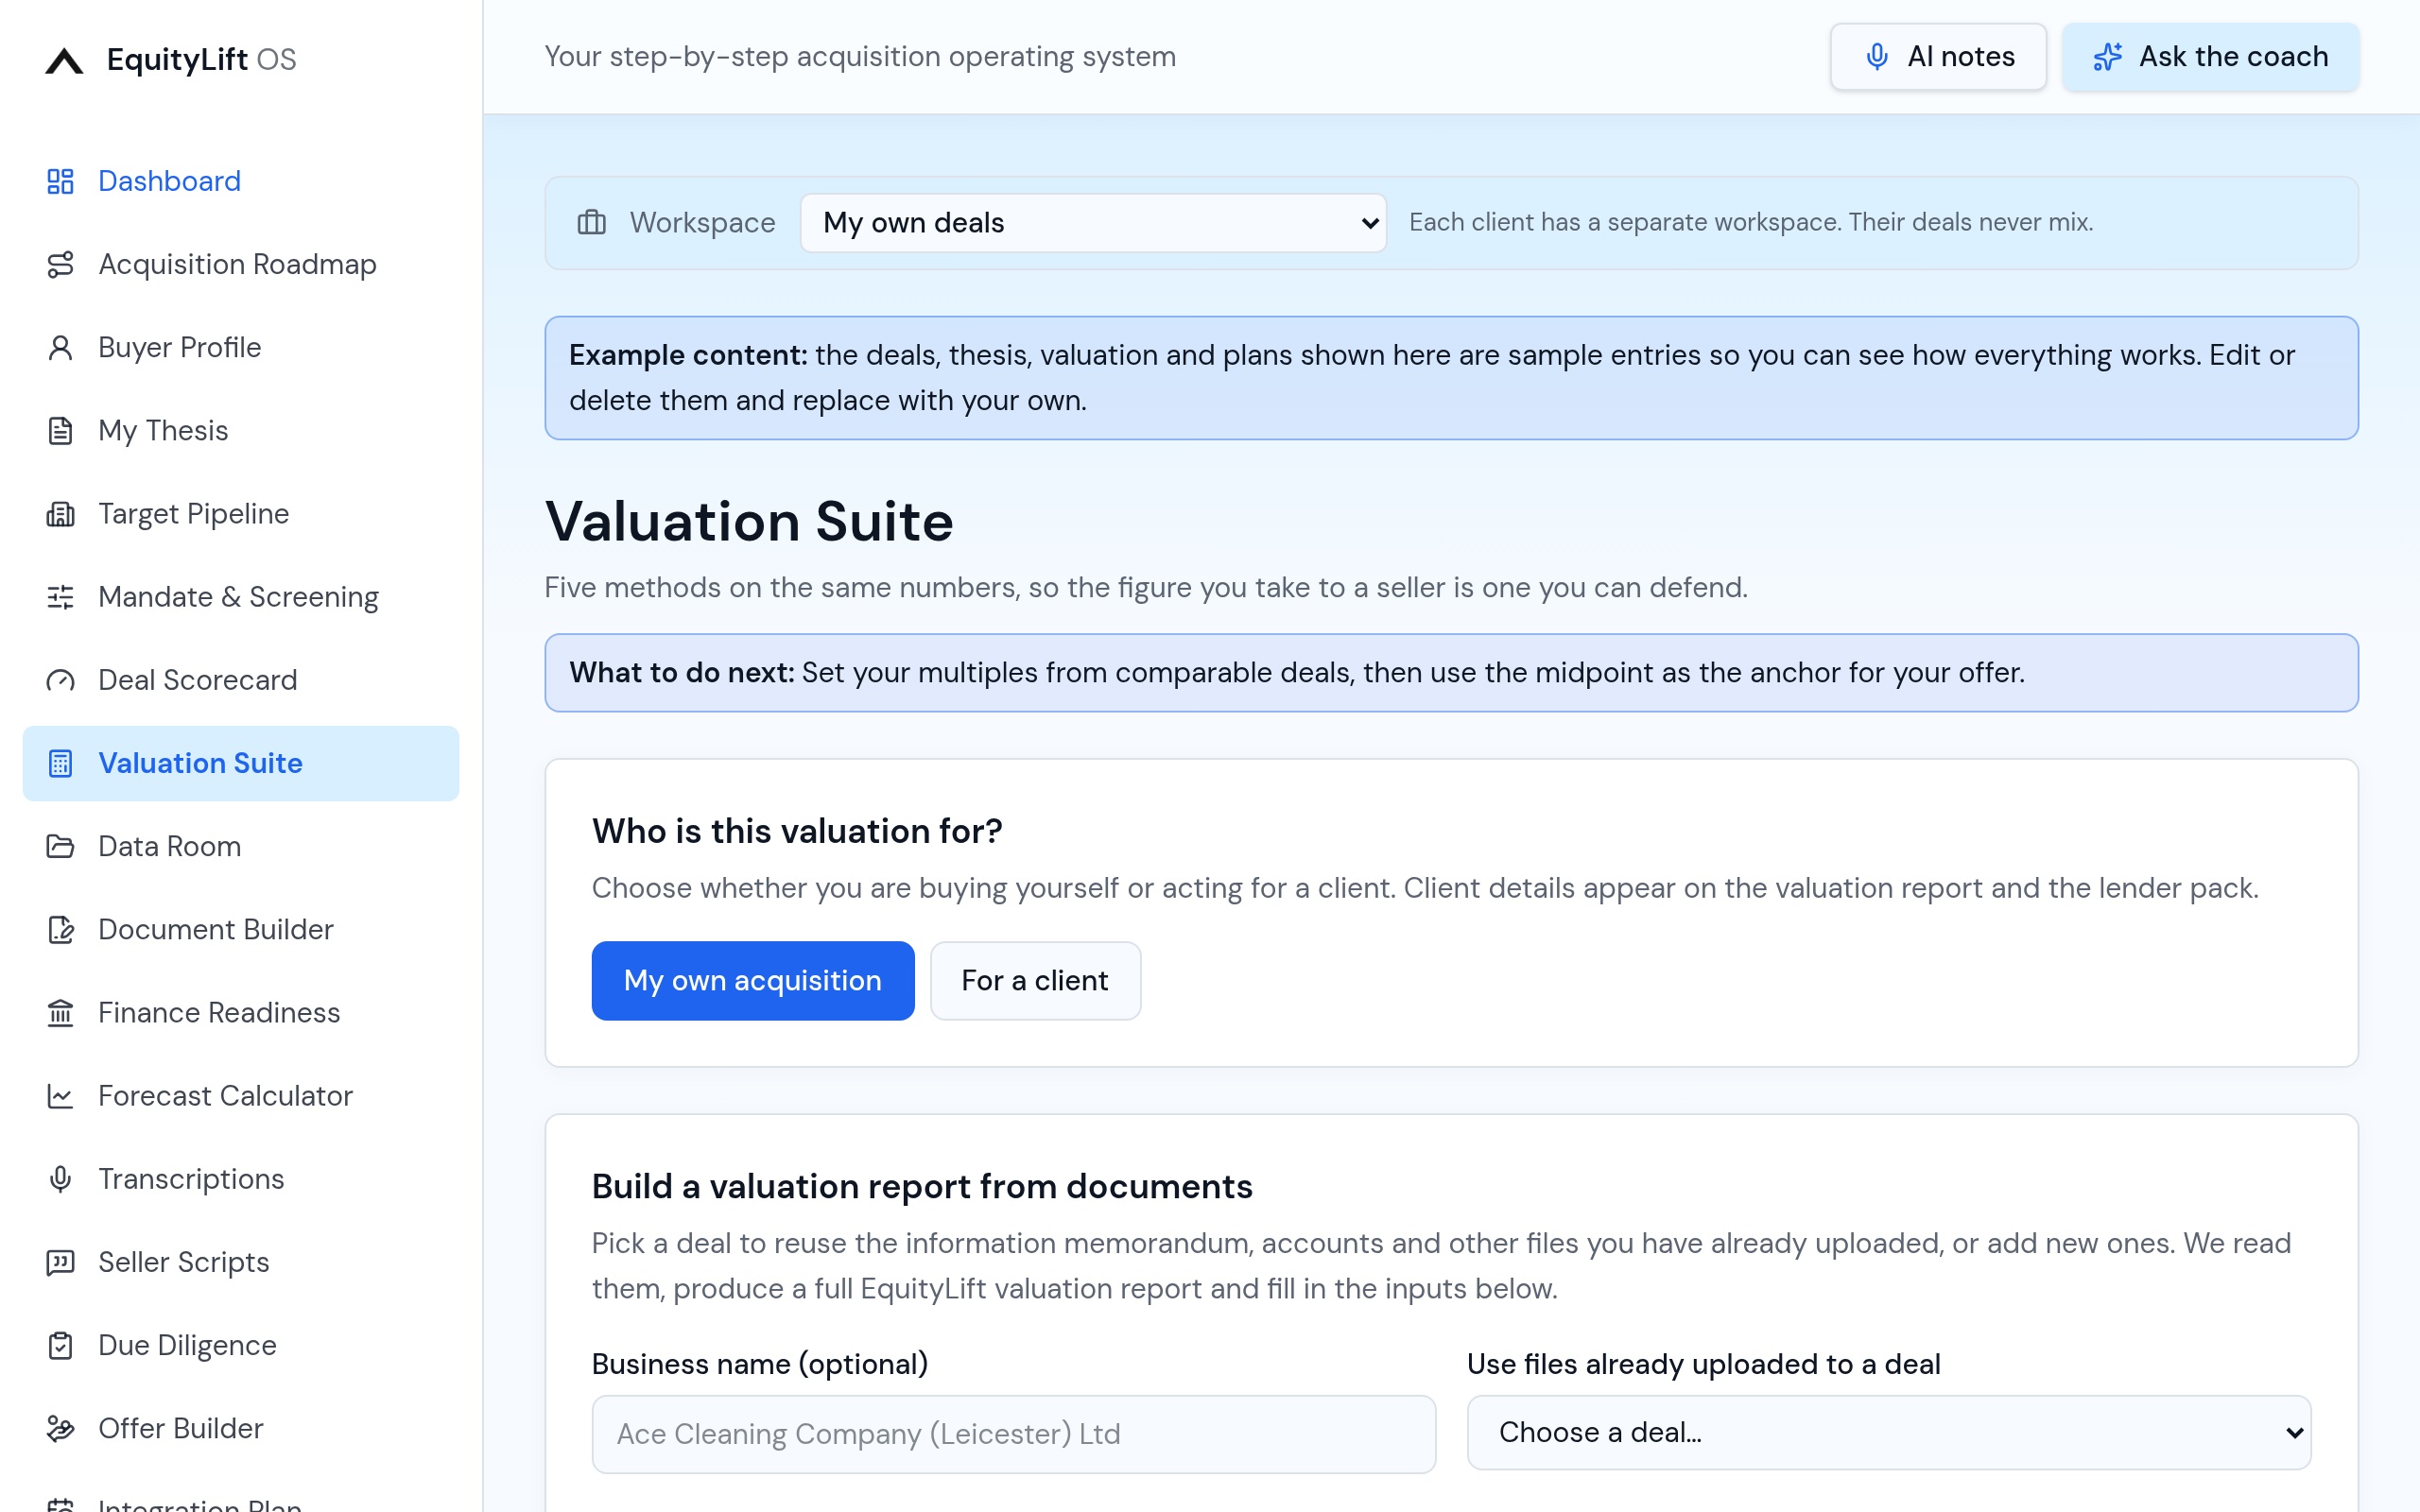Click the Offer Builder handshake icon
Image resolution: width=2420 pixels, height=1512 pixels.
tap(60, 1428)
